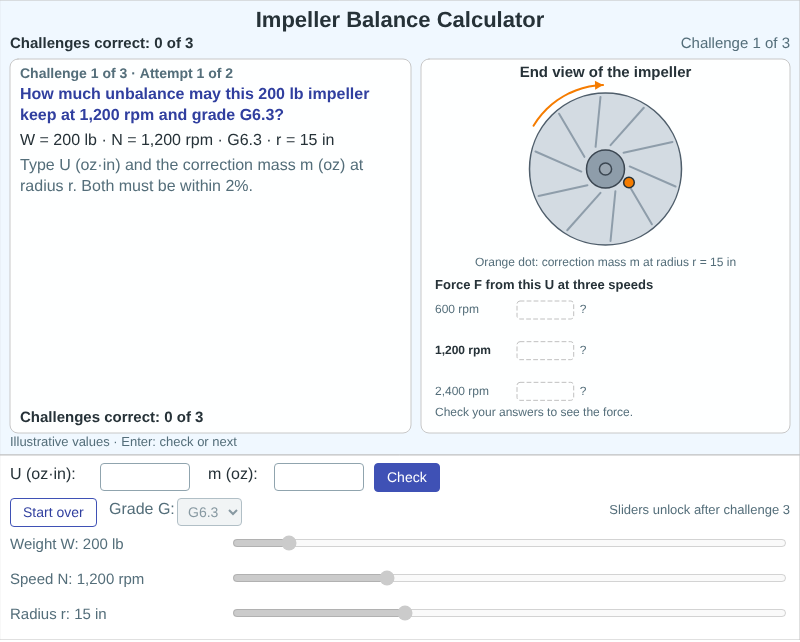
Task: Click the 'Impeller Balance Calculator' title
Action: click(400, 20)
